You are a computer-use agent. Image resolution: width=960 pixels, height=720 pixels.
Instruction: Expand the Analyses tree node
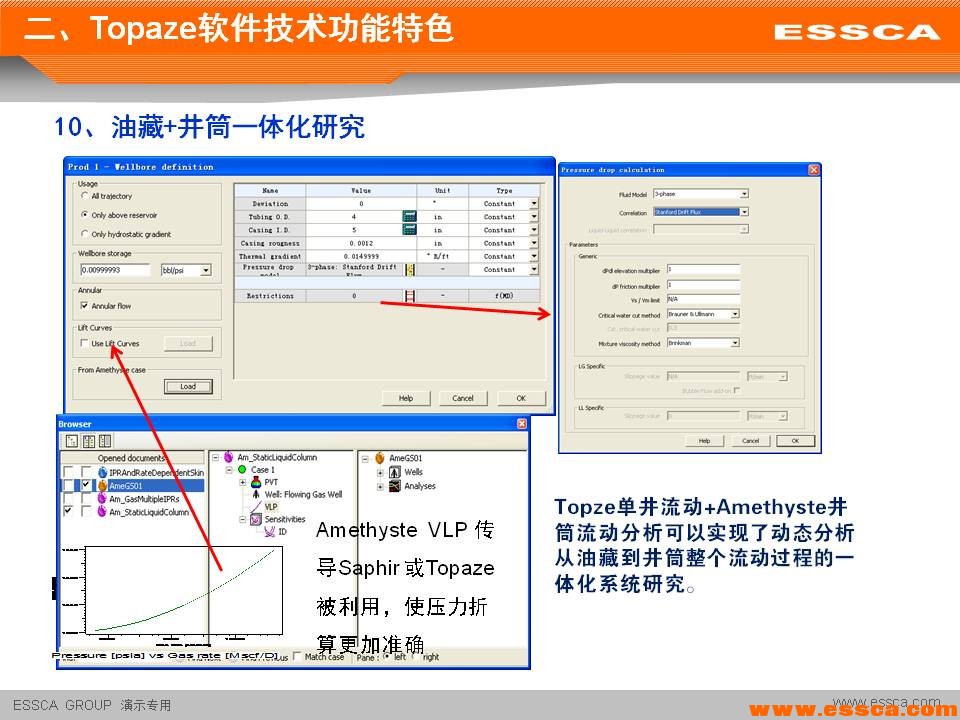(380, 486)
